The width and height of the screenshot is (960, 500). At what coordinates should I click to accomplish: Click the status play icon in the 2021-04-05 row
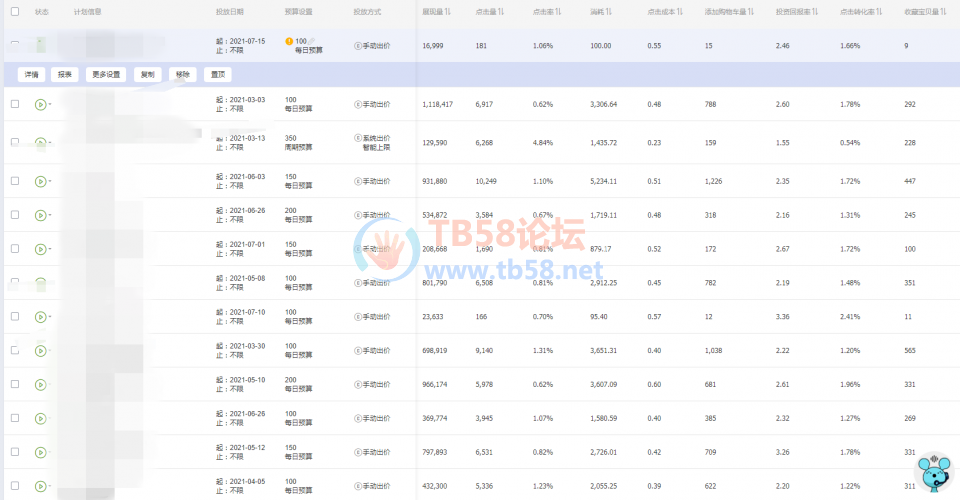point(40,487)
